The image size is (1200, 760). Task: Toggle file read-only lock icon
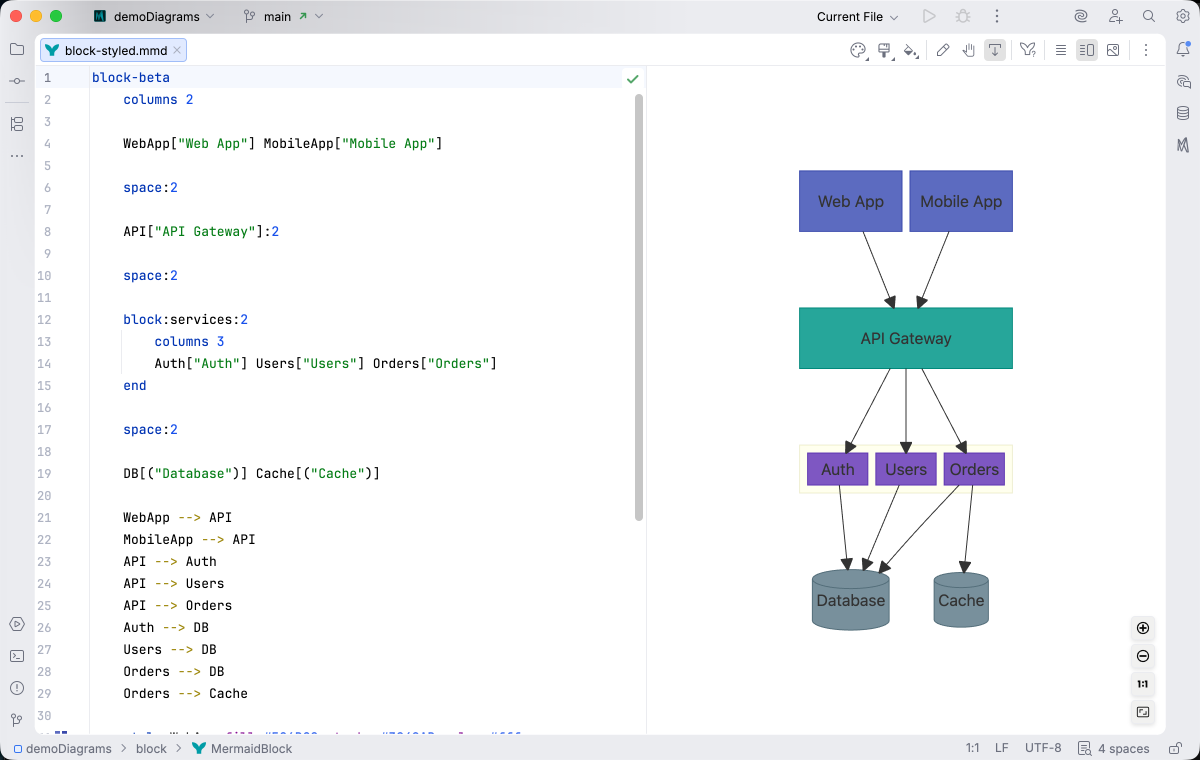click(1174, 748)
